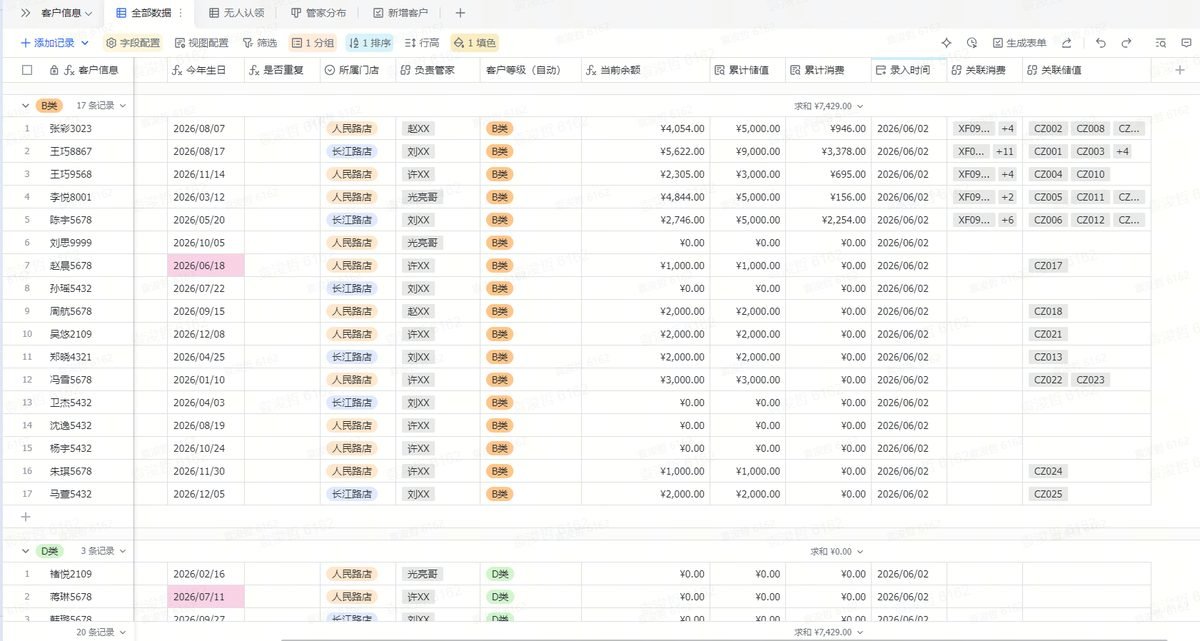Open the 筛选 filter tool
The image size is (1200, 641).
[x=260, y=43]
